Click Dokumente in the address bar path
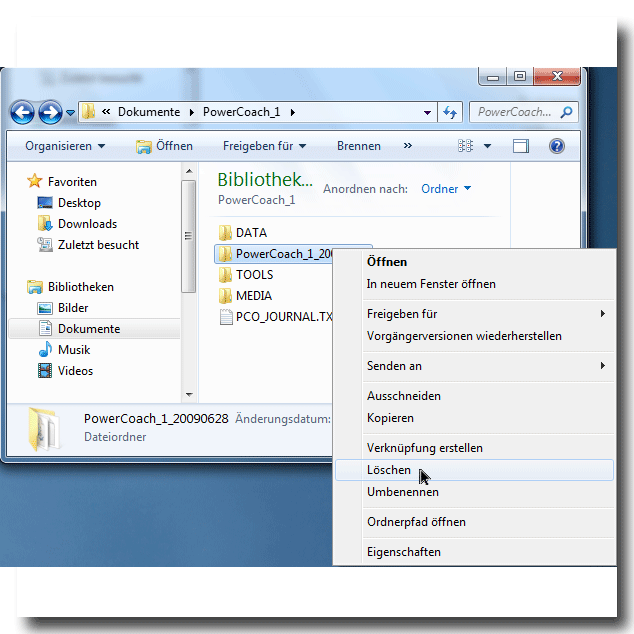Image resolution: width=634 pixels, height=634 pixels. (149, 112)
